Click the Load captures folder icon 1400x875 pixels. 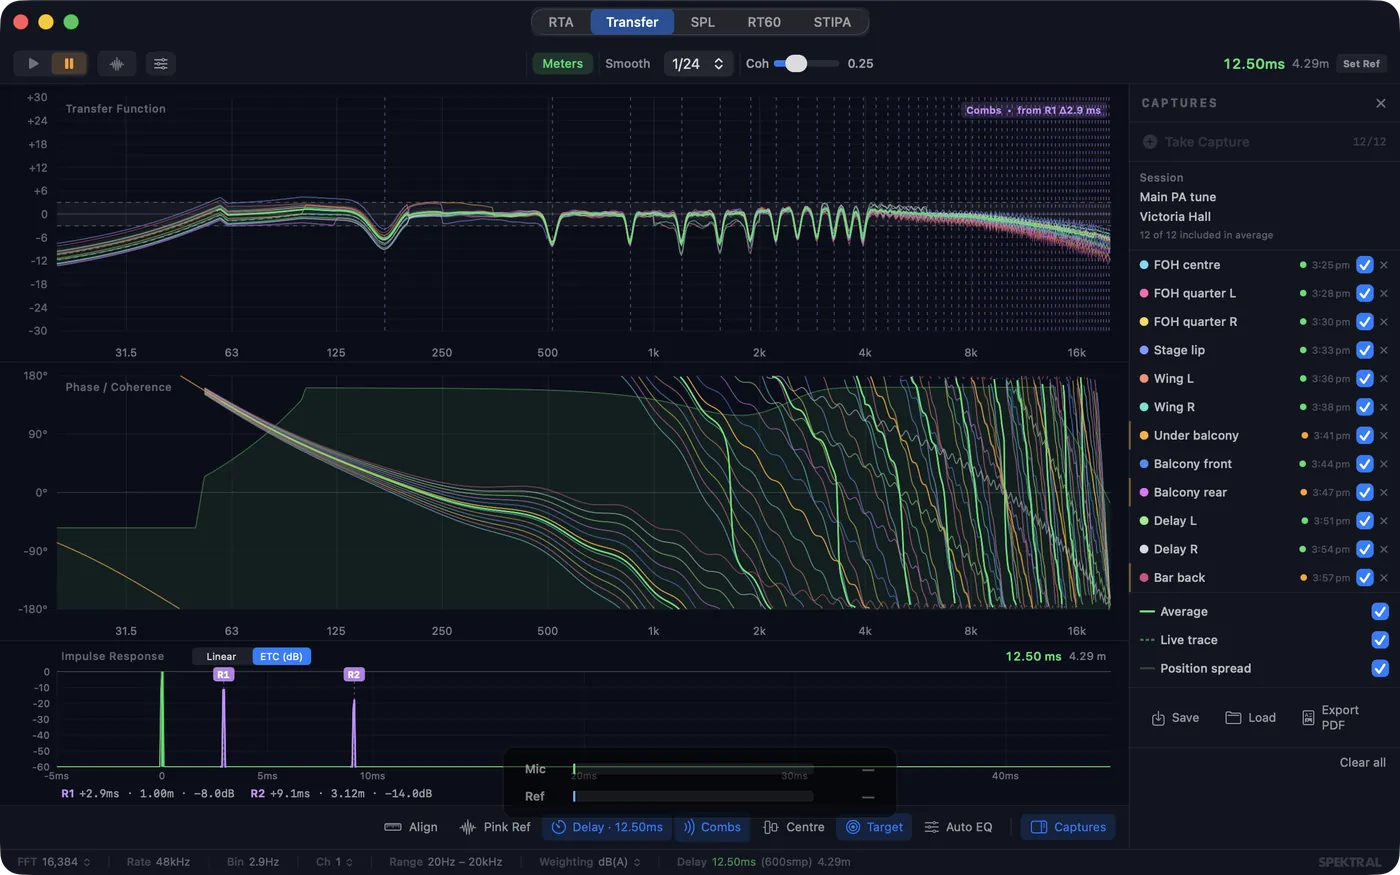tap(1233, 718)
